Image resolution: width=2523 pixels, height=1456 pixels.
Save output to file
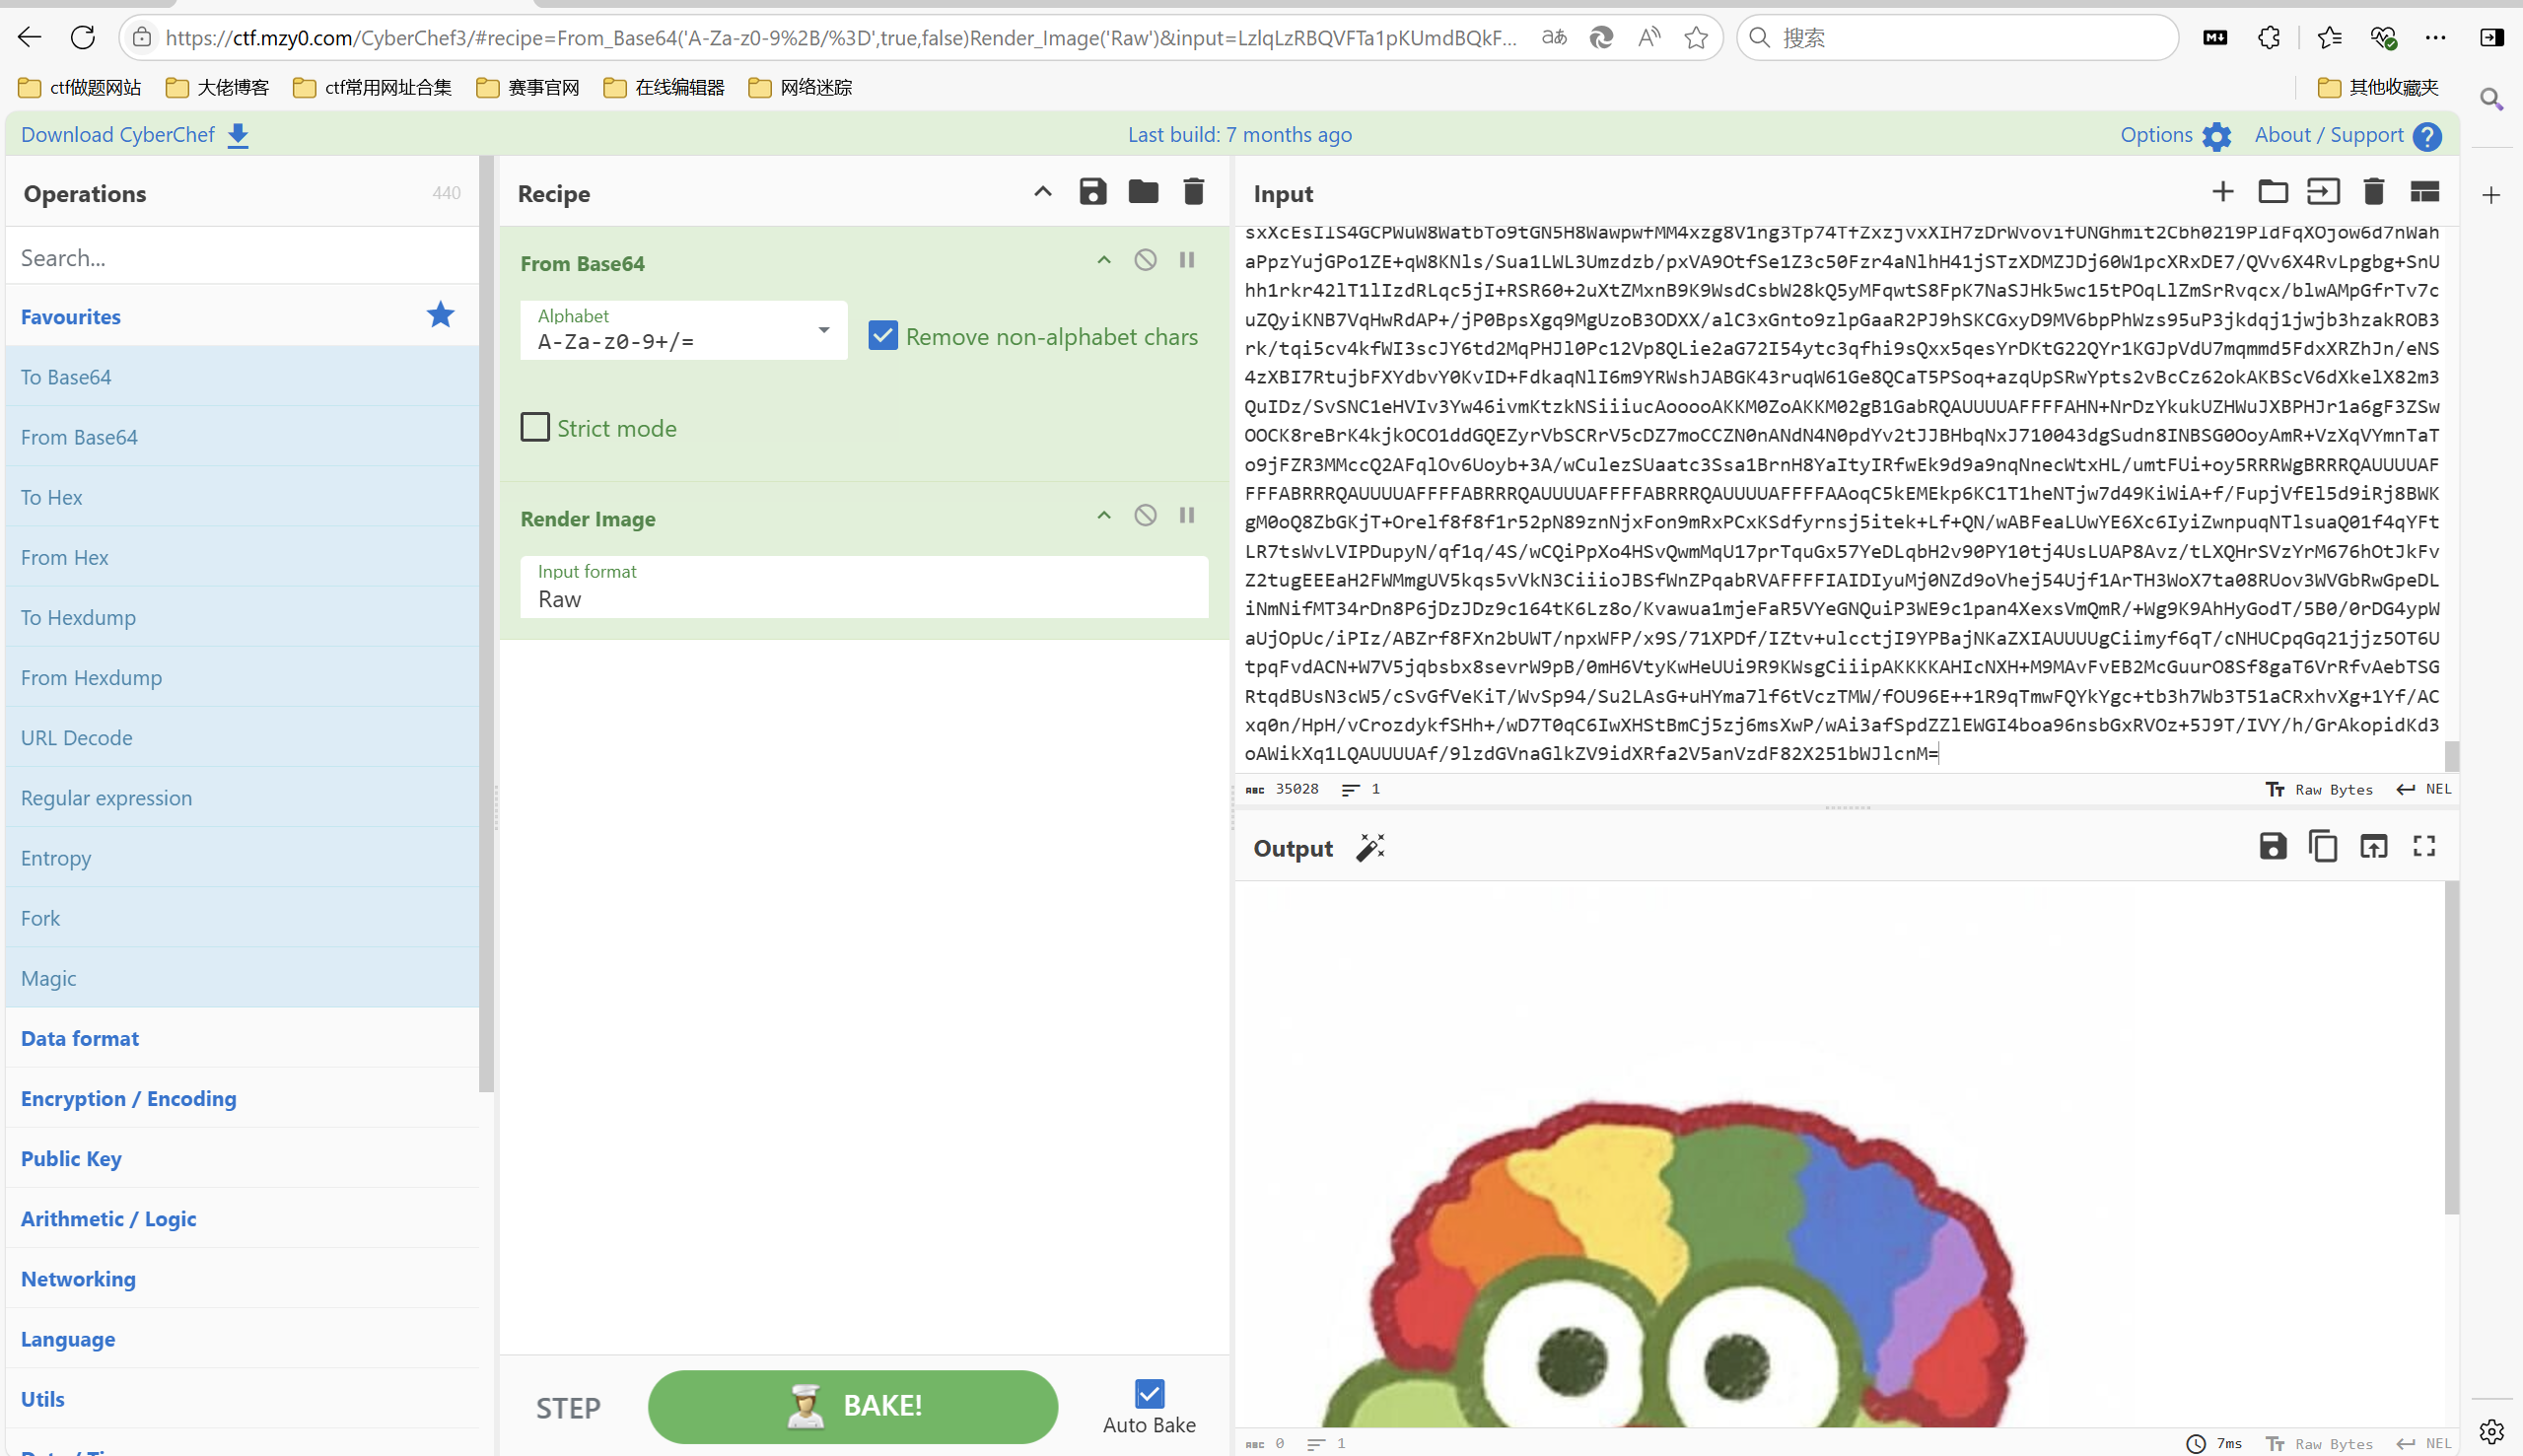coord(2272,846)
